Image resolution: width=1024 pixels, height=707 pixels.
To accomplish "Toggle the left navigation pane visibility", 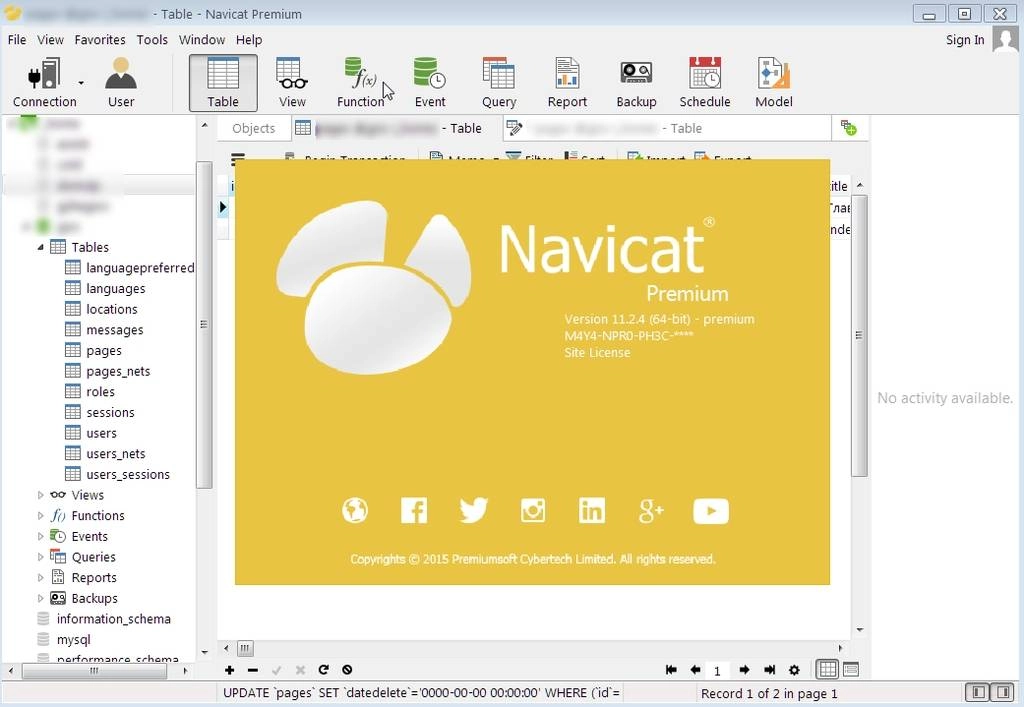I will point(978,693).
